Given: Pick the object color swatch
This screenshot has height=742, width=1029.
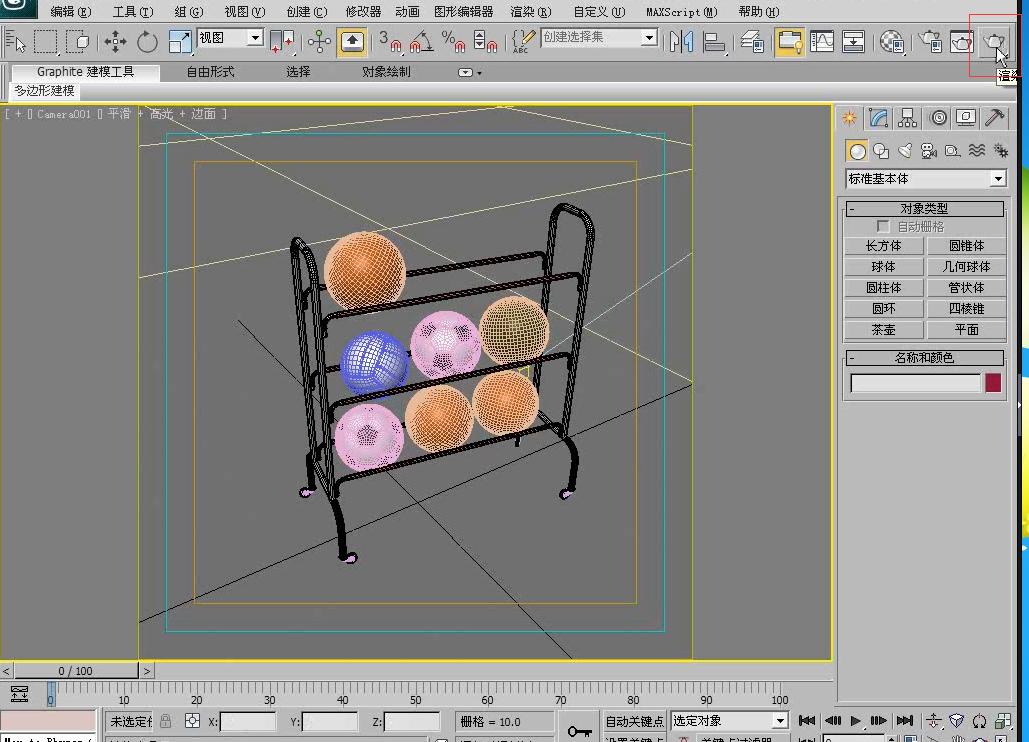Looking at the screenshot, I should coord(992,383).
